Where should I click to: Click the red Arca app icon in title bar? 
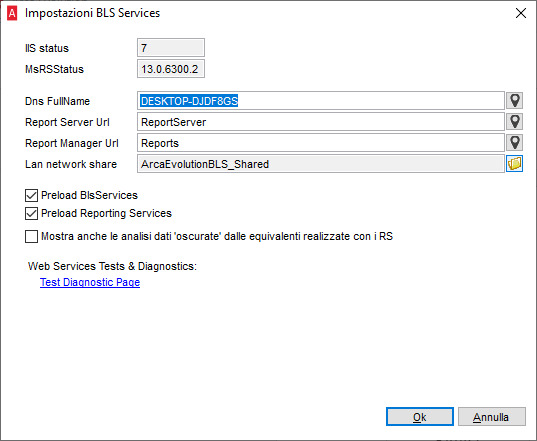[12, 13]
